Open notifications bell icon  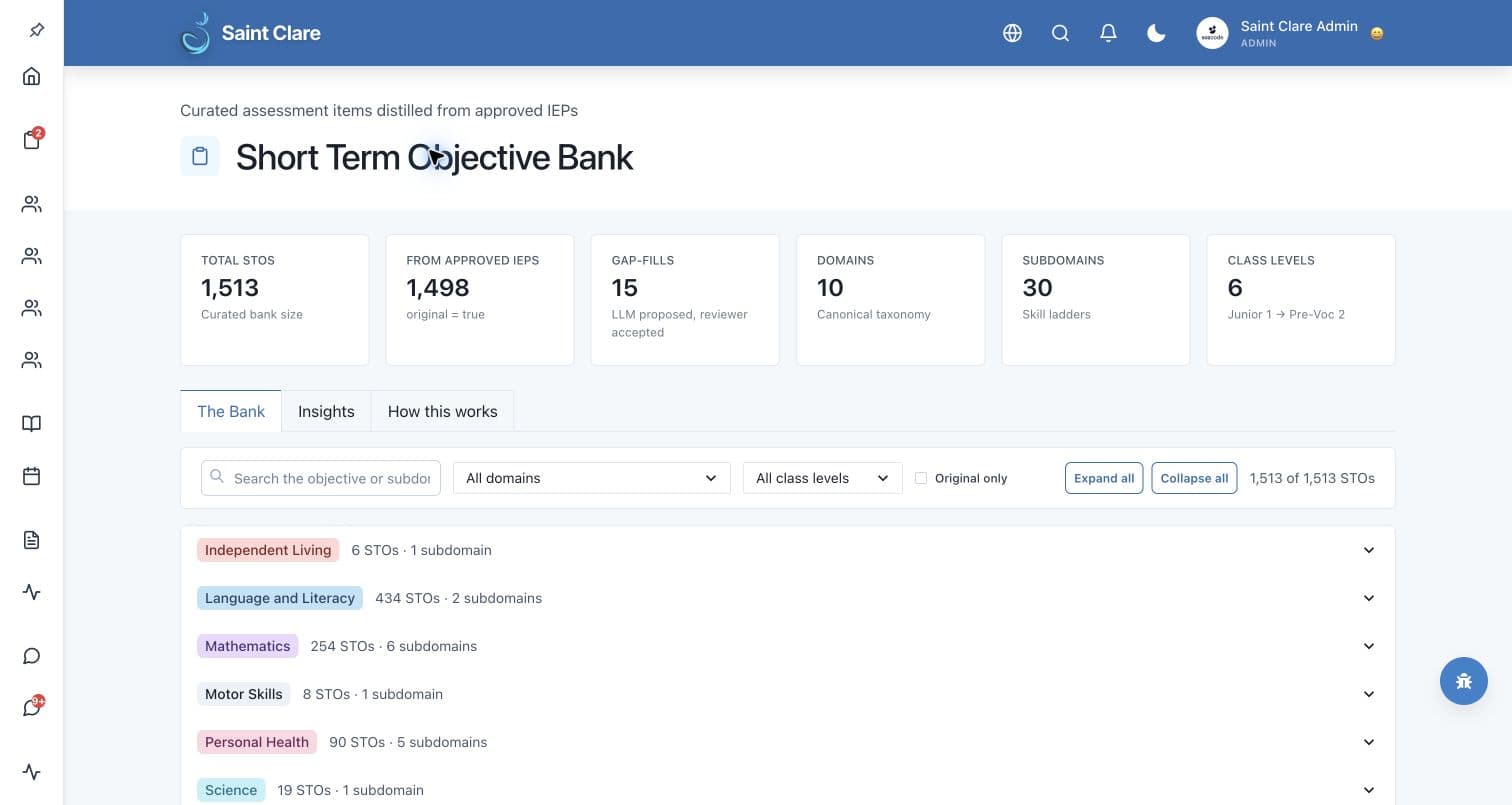1108,33
